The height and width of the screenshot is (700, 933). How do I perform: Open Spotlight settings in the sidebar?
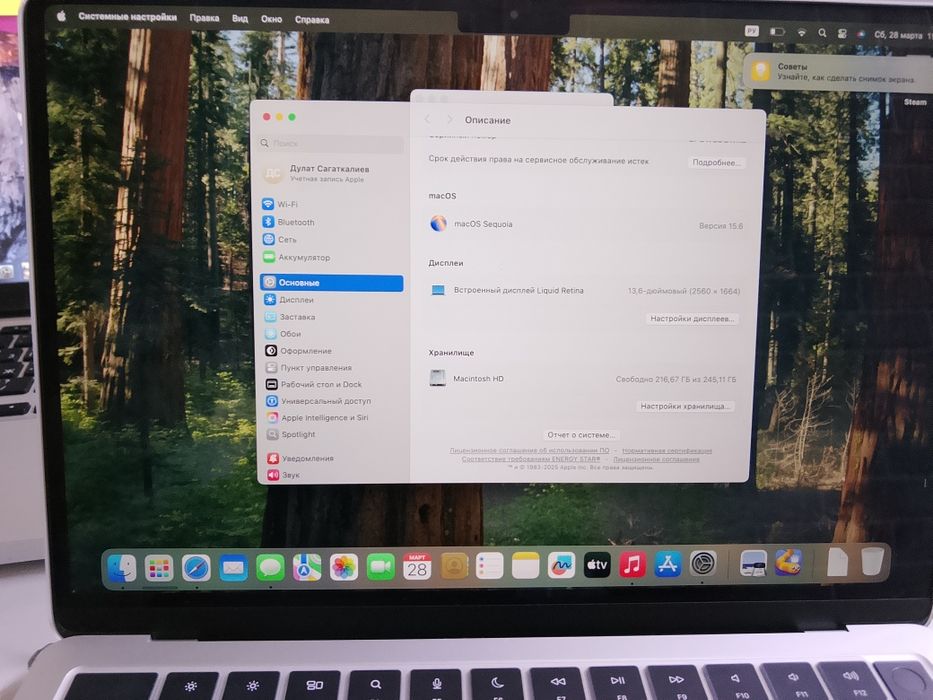click(291, 434)
